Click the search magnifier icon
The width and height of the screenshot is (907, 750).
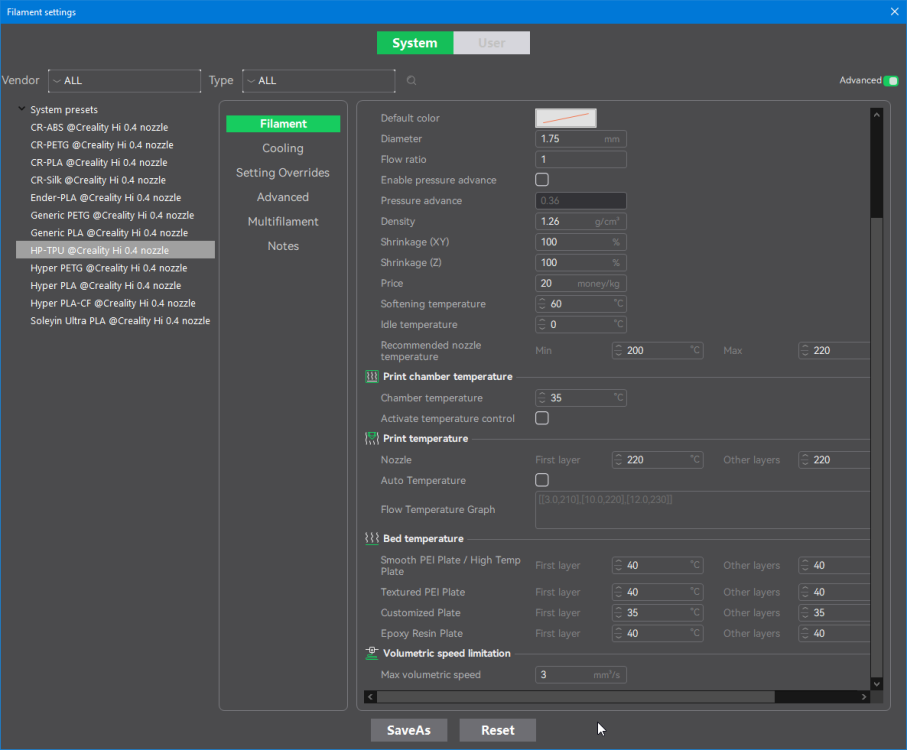411,80
